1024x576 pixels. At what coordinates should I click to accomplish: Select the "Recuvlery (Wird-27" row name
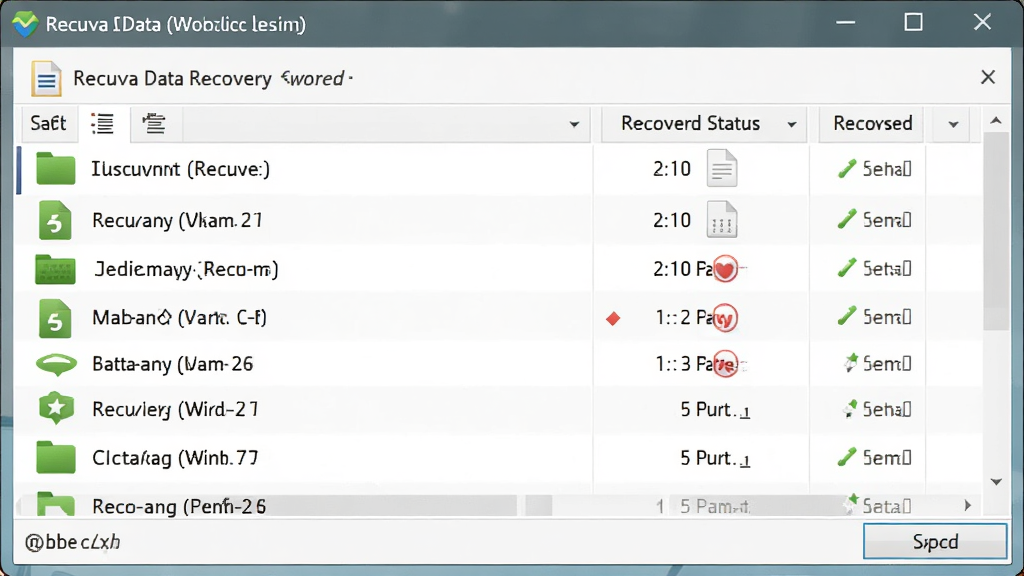(x=175, y=409)
